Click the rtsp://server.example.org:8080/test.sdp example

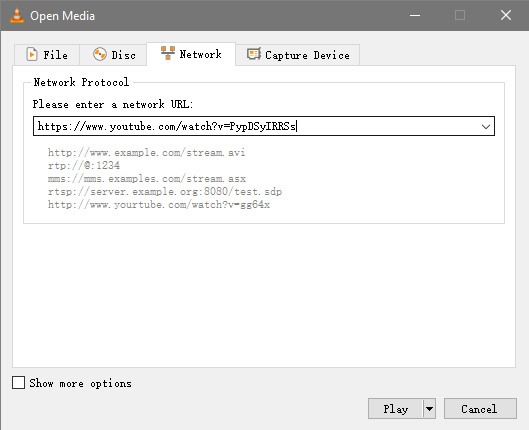click(165, 192)
